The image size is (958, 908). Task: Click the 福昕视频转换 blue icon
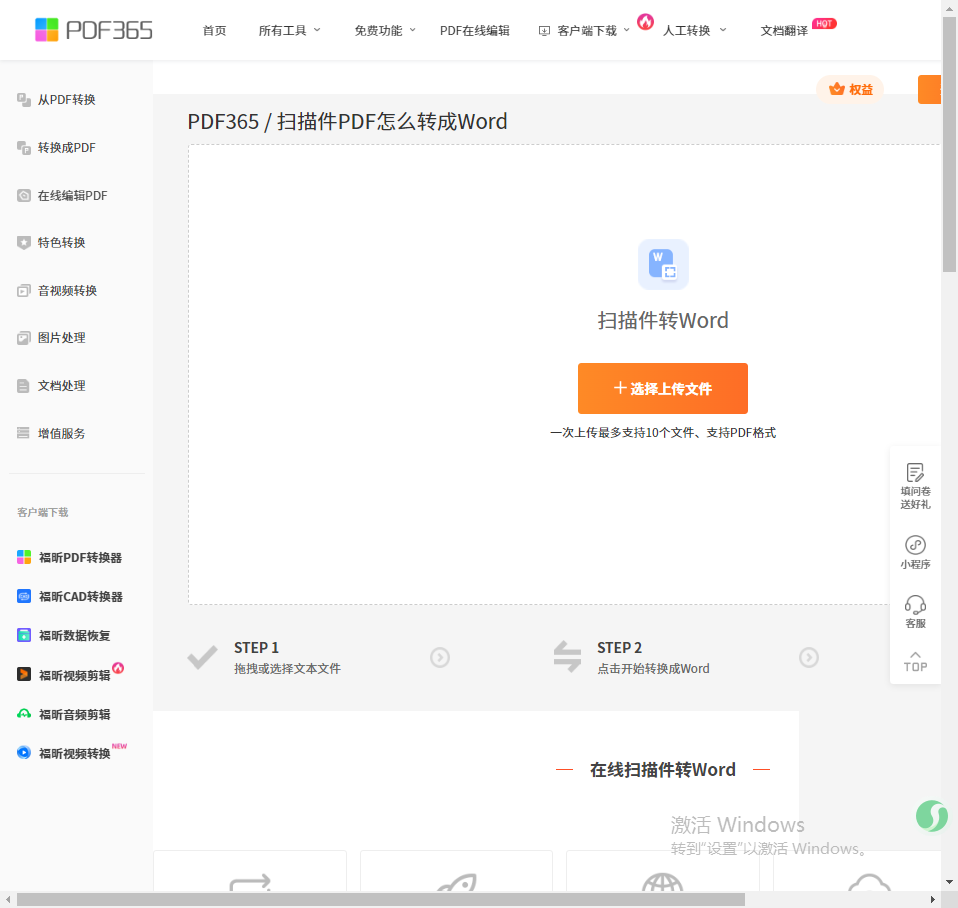[x=24, y=753]
